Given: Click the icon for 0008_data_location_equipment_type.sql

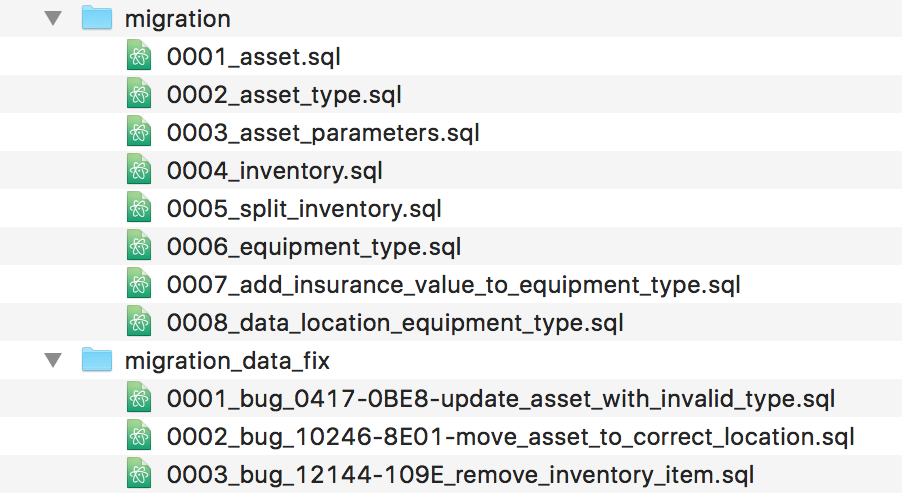Looking at the screenshot, I should (x=139, y=323).
